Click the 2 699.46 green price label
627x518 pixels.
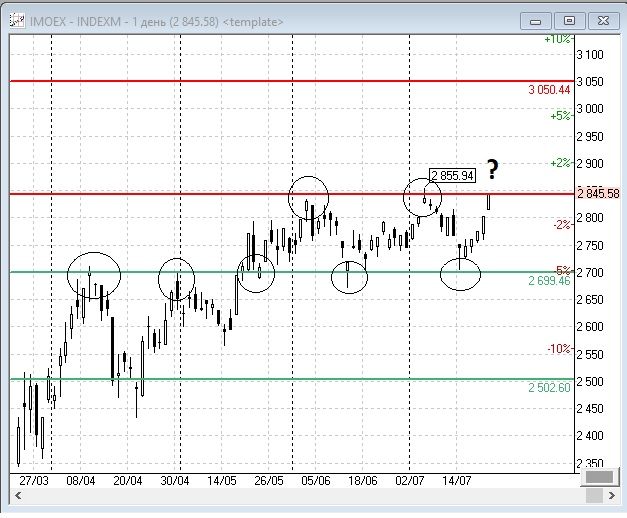coord(548,281)
